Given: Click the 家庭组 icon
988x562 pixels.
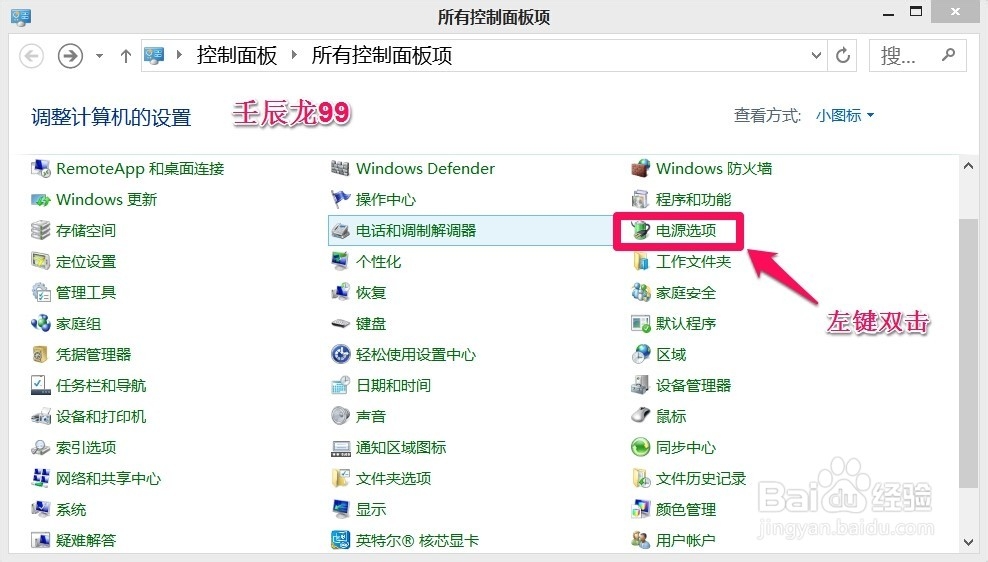Looking at the screenshot, I should [x=41, y=323].
